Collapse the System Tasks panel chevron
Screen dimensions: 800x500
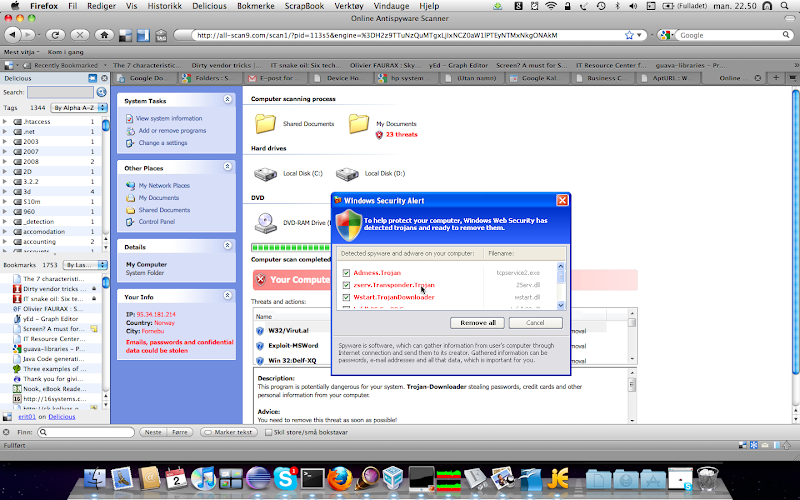228,99
